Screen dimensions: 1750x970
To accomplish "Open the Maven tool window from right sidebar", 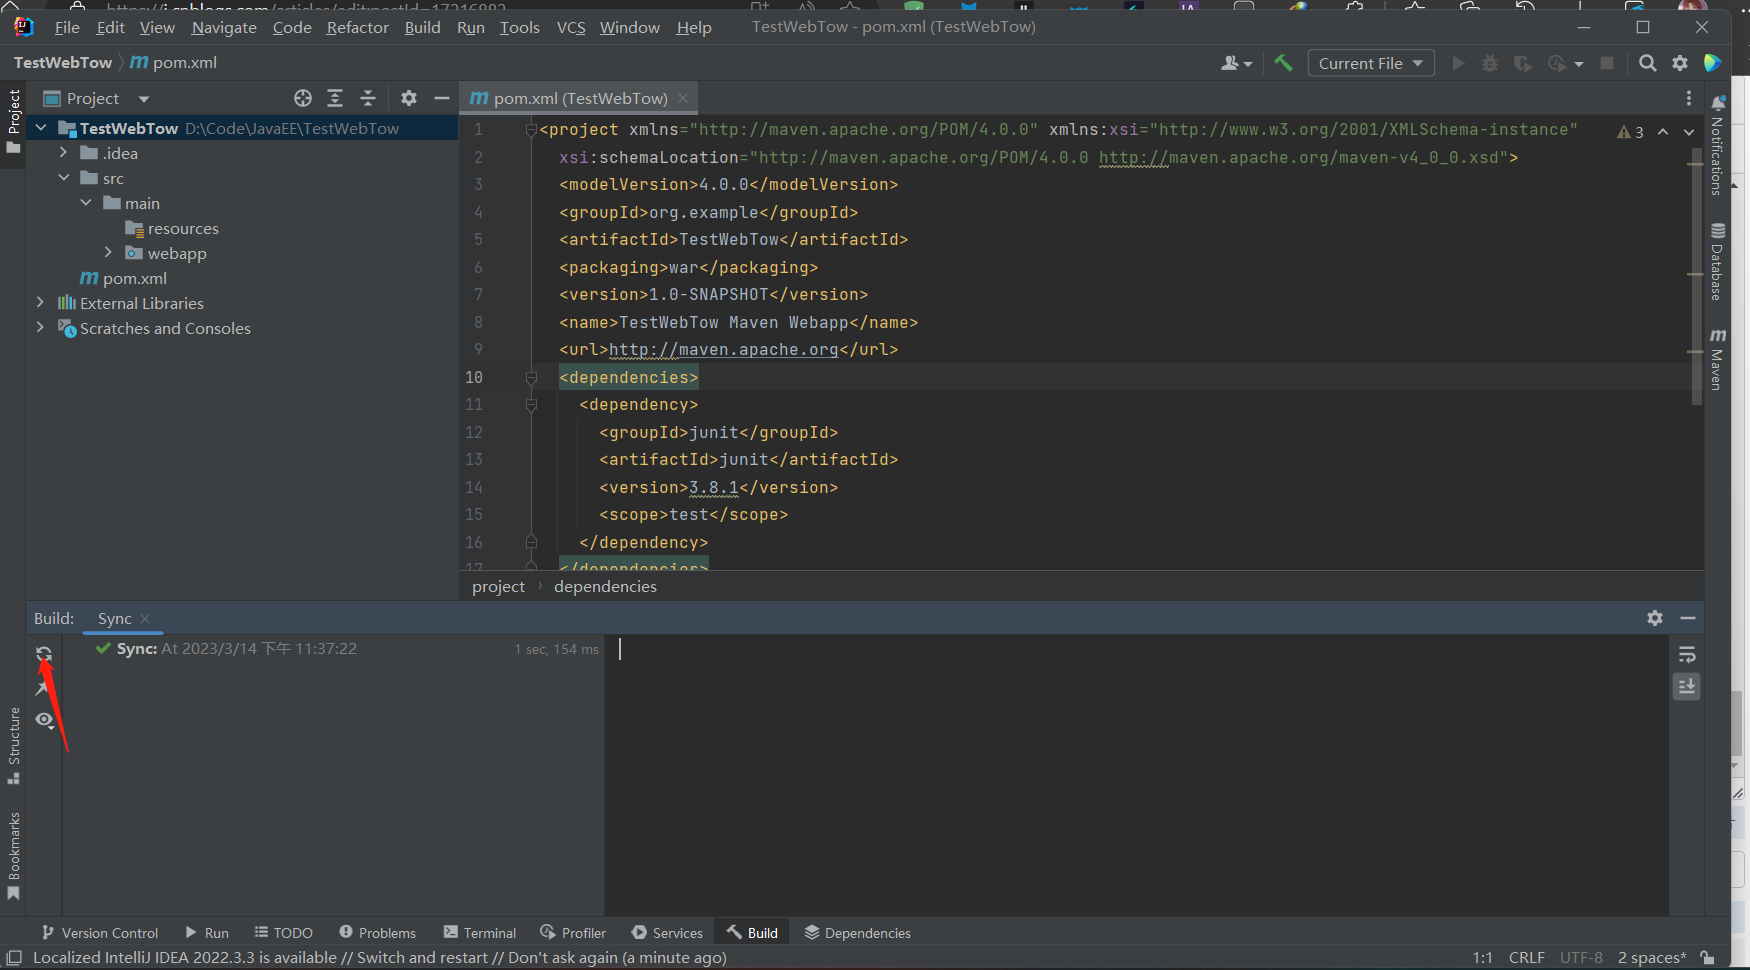I will coord(1717,358).
